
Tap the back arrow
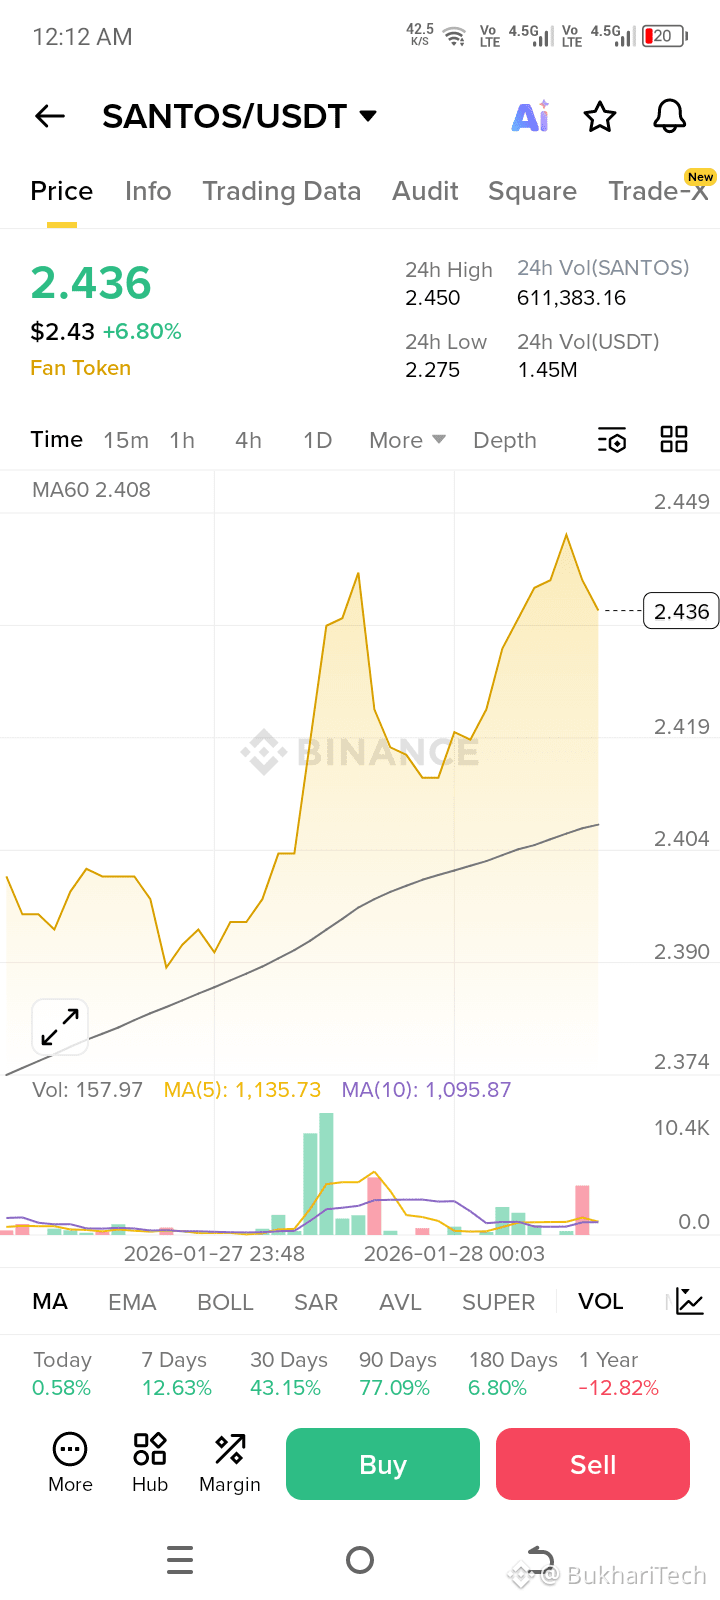coord(49,116)
